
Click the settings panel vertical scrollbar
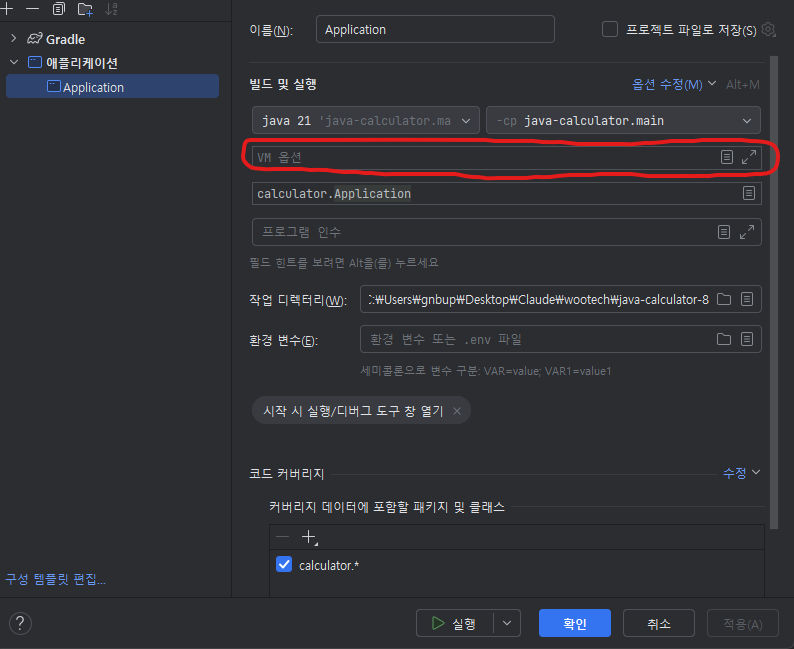coord(774,292)
